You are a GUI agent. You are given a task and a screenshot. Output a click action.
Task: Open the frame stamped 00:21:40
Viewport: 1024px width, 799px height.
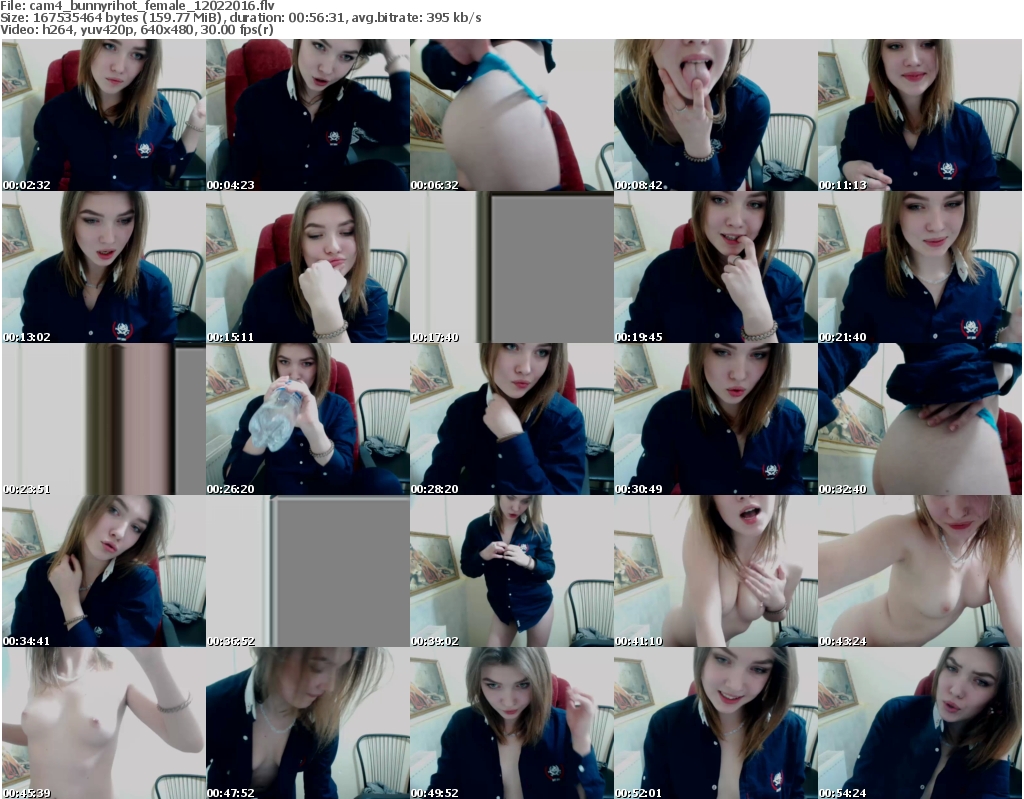(x=920, y=267)
